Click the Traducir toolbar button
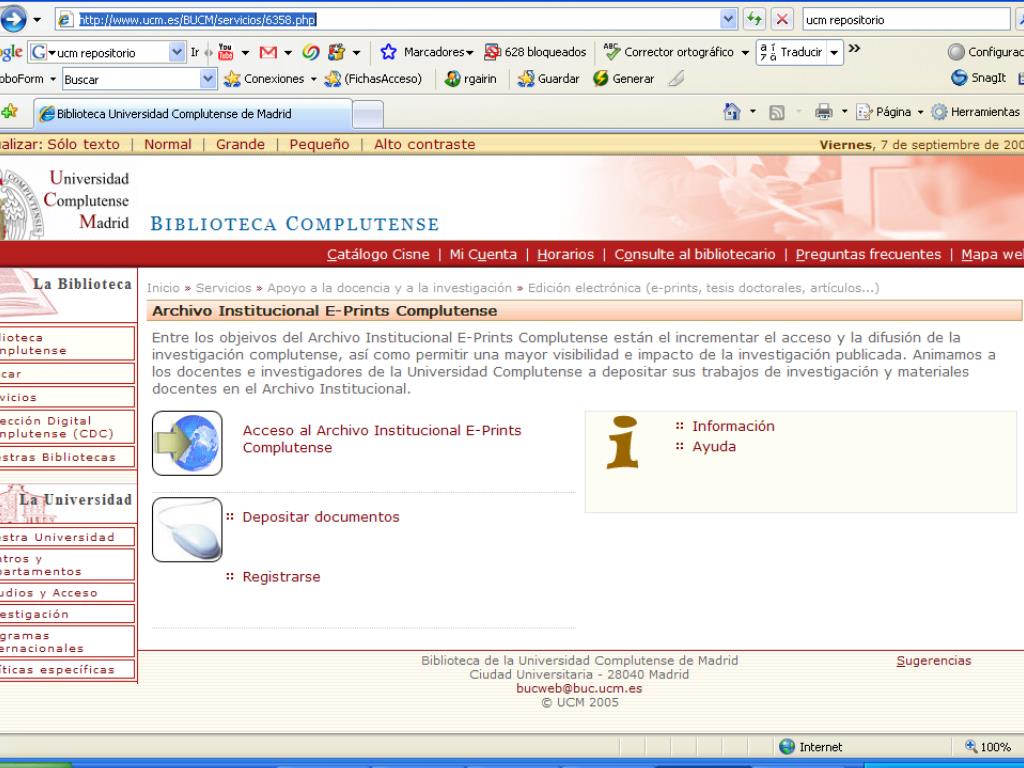The width and height of the screenshot is (1024, 768). pos(792,52)
